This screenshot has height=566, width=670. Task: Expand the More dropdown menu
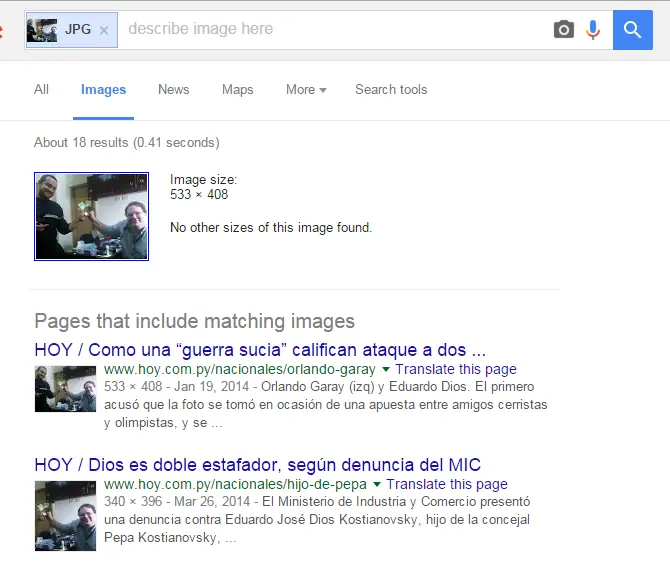[x=306, y=89]
